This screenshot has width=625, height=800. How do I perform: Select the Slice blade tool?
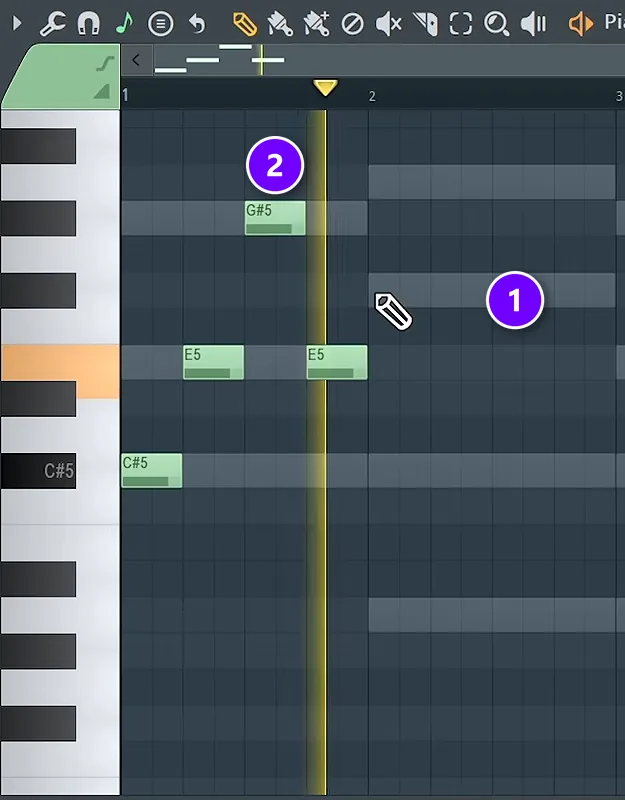point(425,24)
